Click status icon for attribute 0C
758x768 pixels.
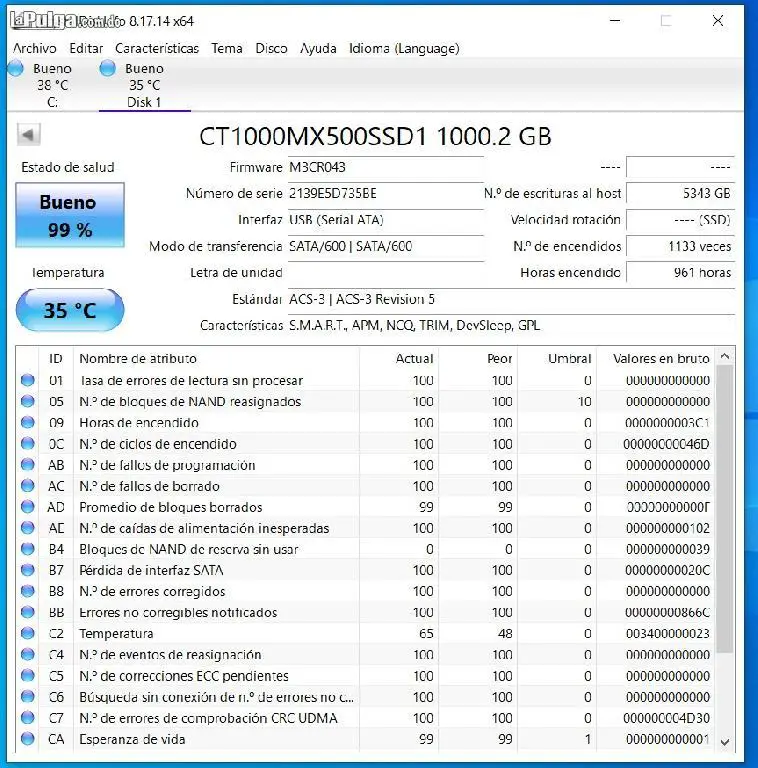[28, 444]
